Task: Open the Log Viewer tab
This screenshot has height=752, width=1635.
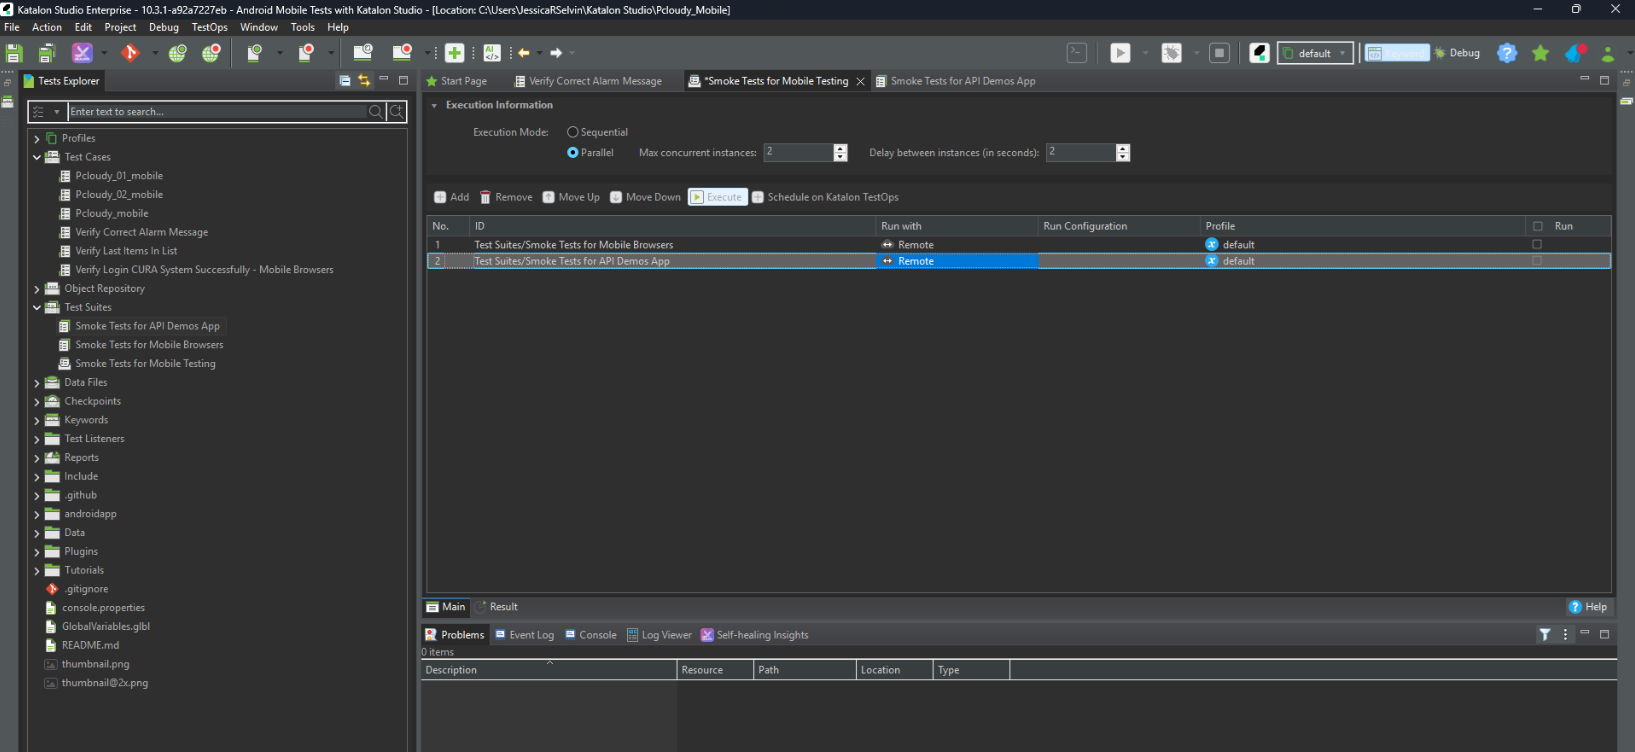Action: (659, 635)
